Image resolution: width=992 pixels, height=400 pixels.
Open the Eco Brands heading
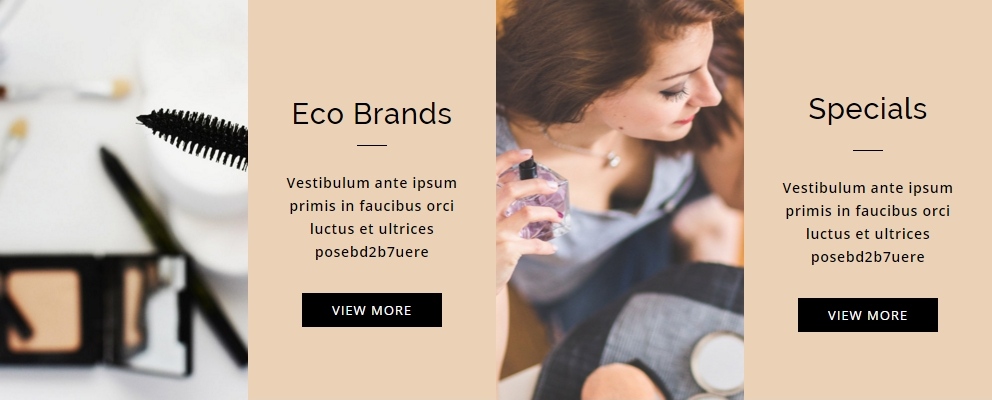(372, 114)
